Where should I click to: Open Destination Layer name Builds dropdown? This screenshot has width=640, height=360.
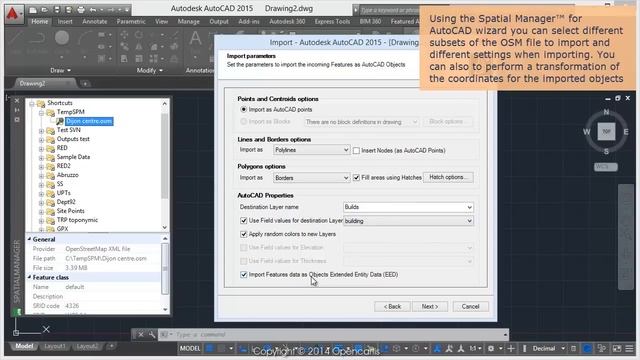[408, 207]
